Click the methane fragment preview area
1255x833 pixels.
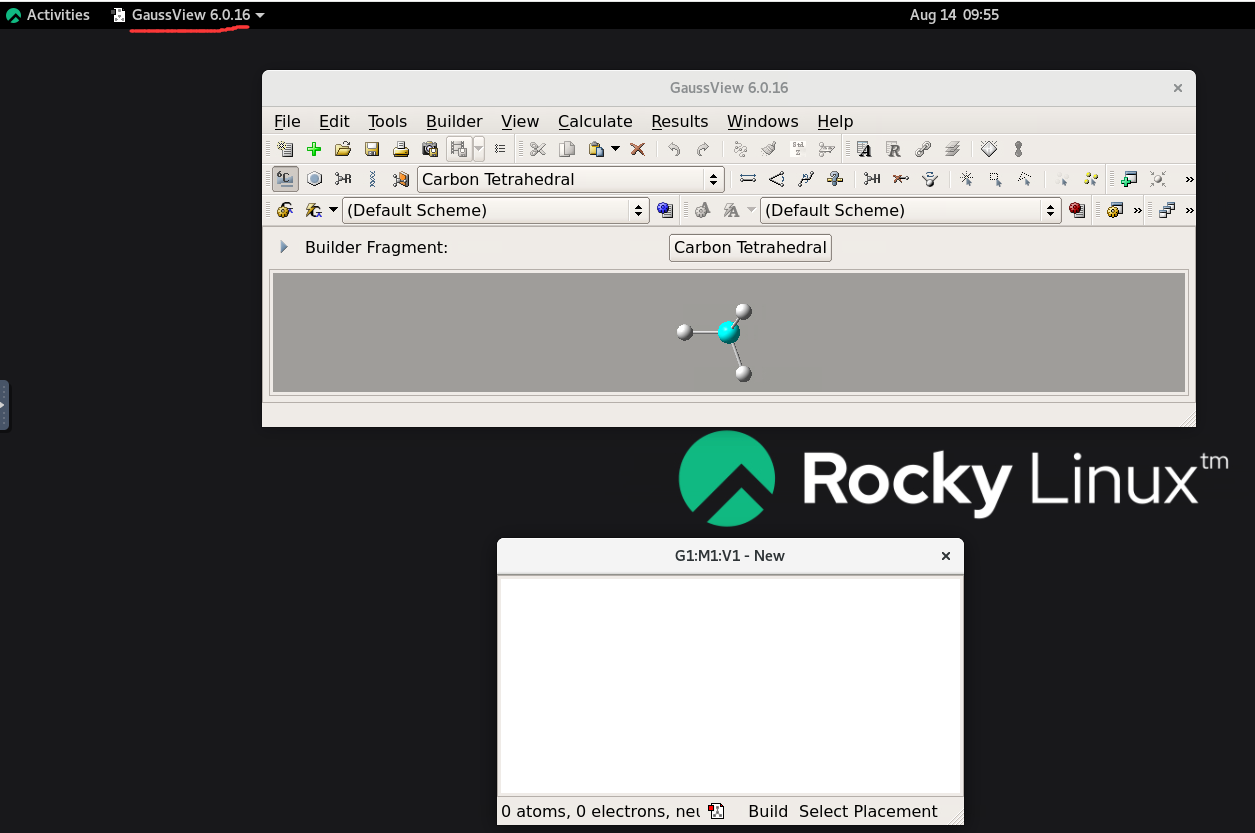coord(729,333)
